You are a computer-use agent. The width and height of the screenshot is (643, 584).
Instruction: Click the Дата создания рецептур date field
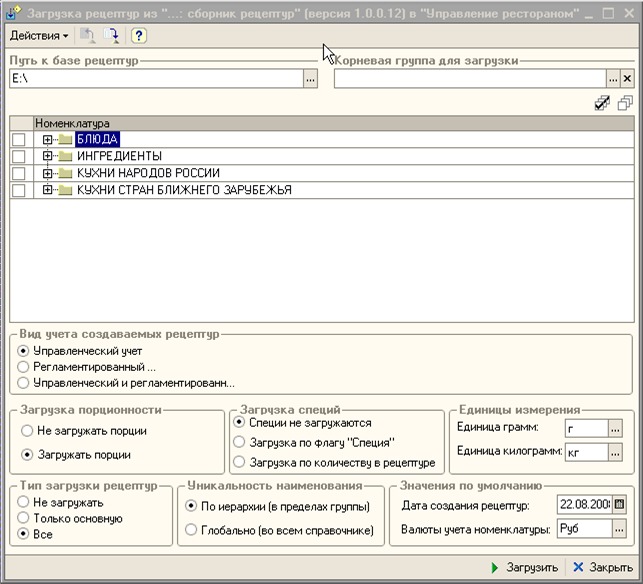(585, 504)
